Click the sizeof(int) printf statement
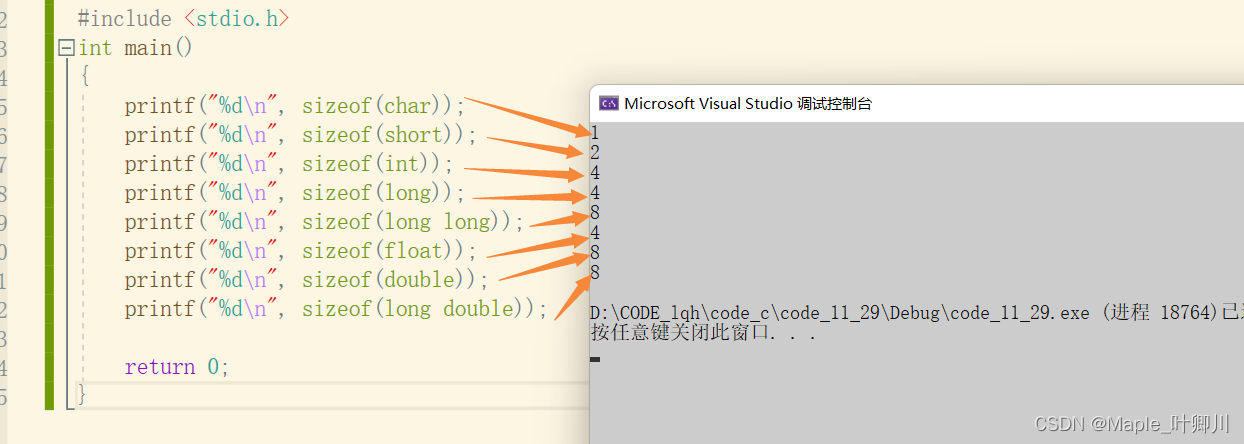The width and height of the screenshot is (1244, 444). 289,164
